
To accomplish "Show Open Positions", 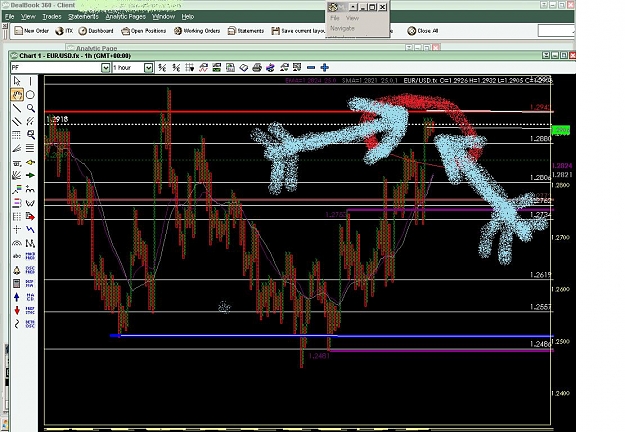I will click(143, 31).
